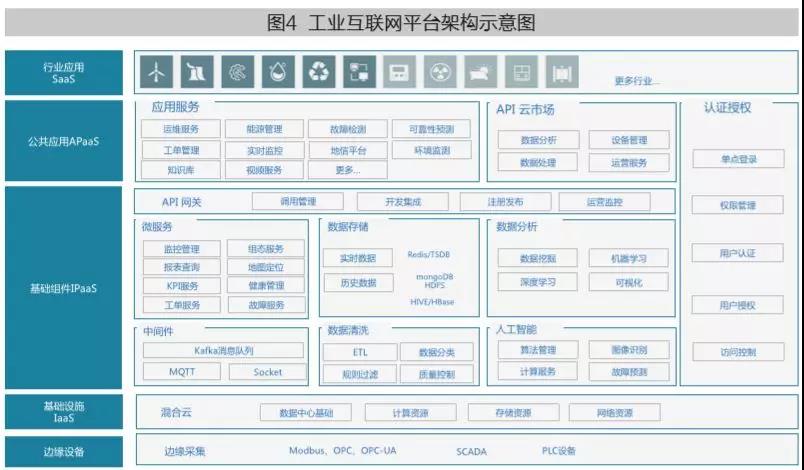Image resolution: width=804 pixels, height=470 pixels.
Task: Open the KPI服务 microservice box
Action: 182,285
